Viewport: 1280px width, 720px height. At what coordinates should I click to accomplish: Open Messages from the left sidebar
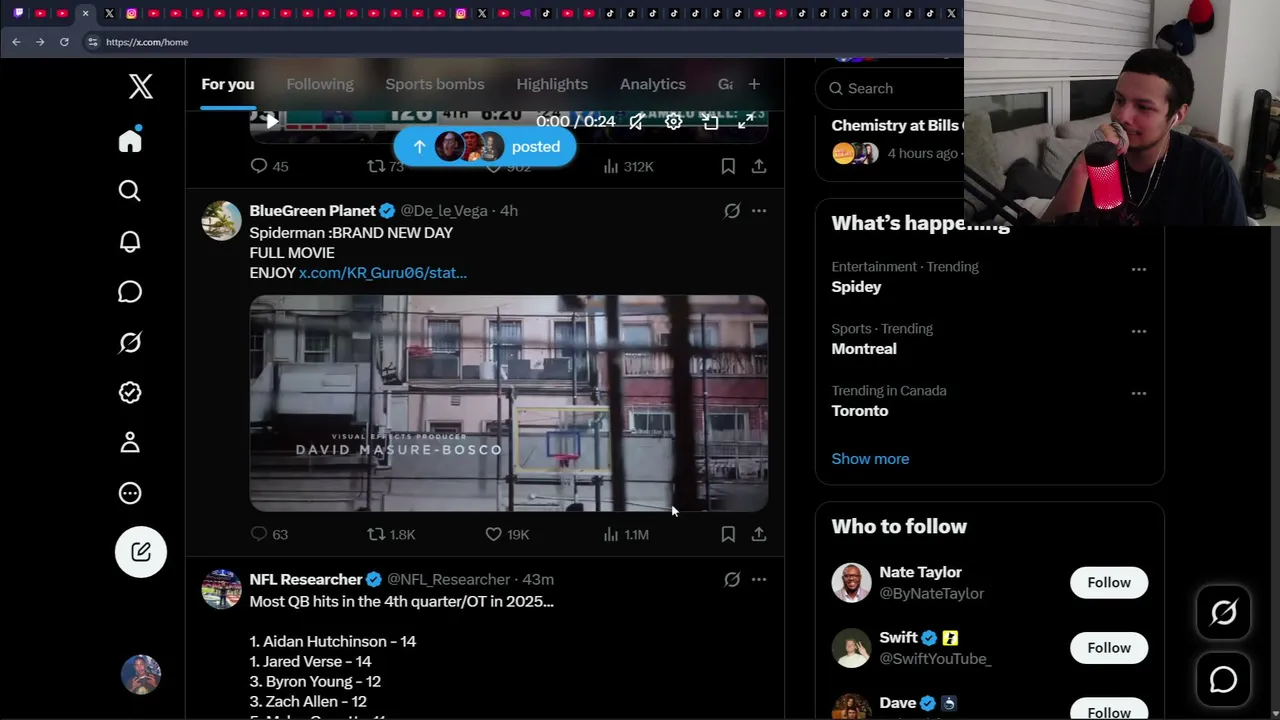click(130, 292)
